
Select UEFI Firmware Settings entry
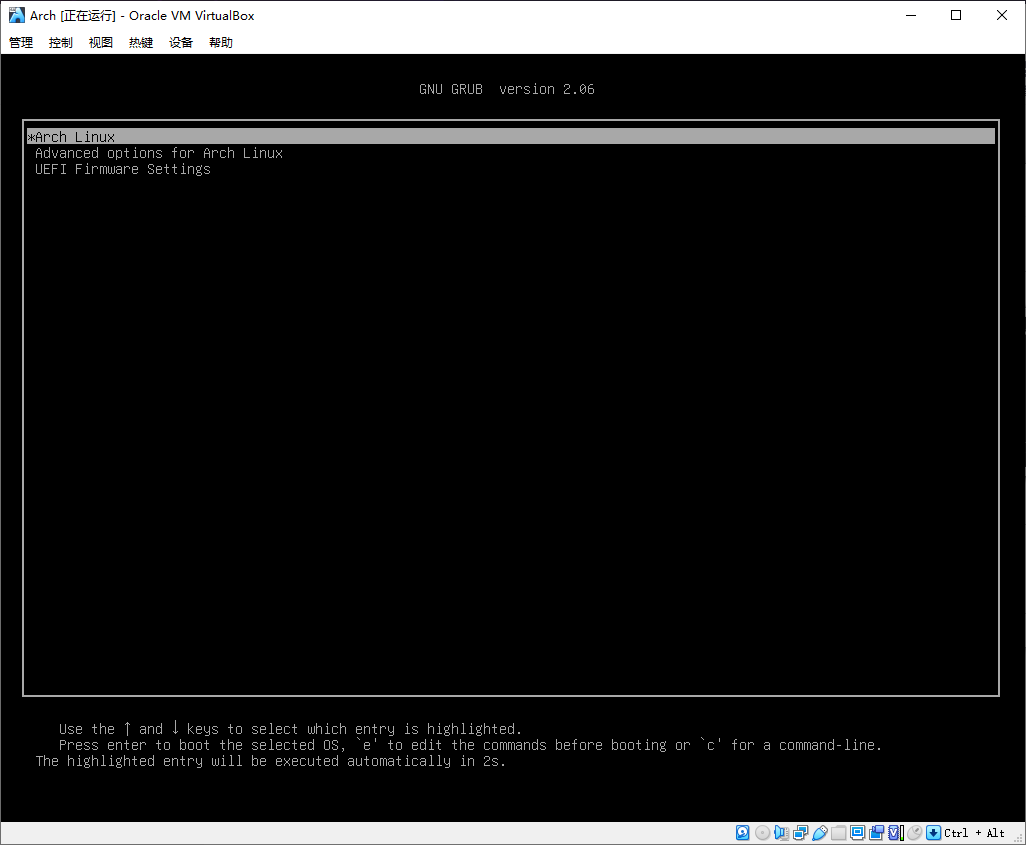tap(122, 169)
